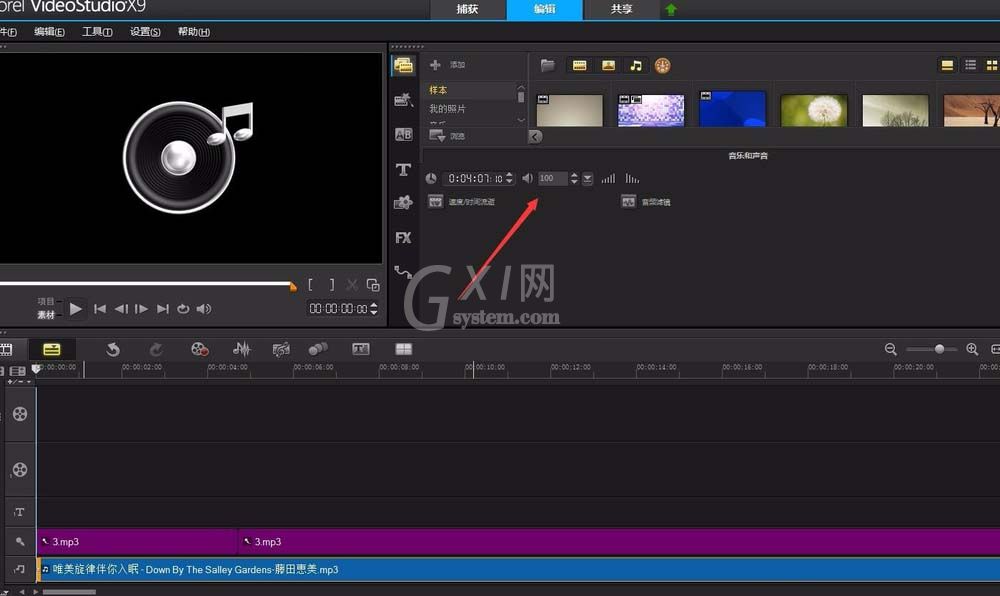Open the Speed/Time-lapse option
Image resolution: width=1000 pixels, height=596 pixels.
462,202
